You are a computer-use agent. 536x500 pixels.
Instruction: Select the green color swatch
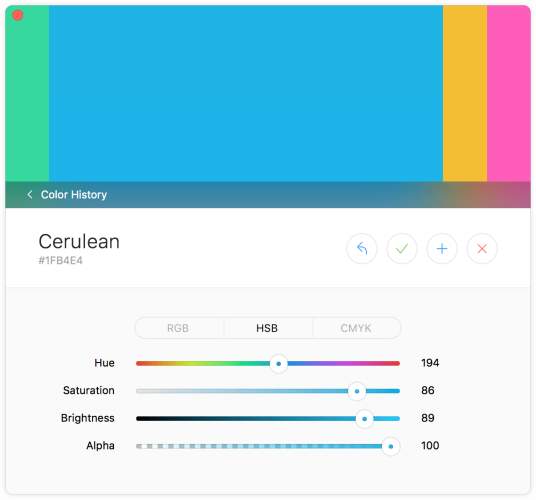tap(27, 93)
